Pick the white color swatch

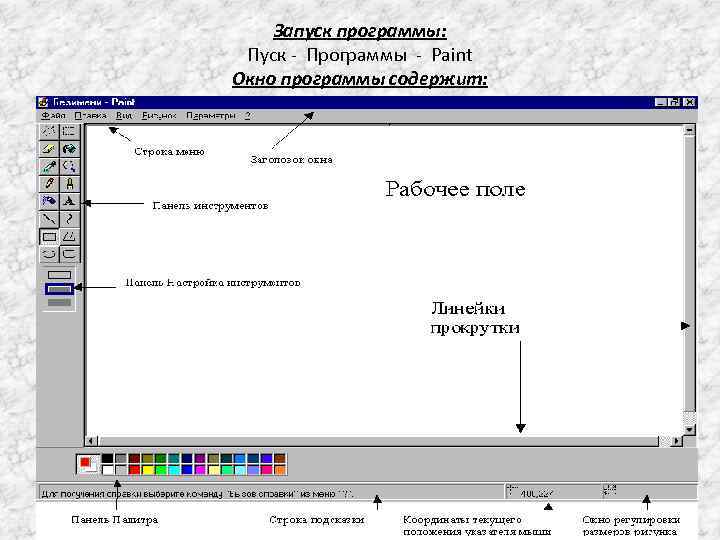(x=107, y=470)
